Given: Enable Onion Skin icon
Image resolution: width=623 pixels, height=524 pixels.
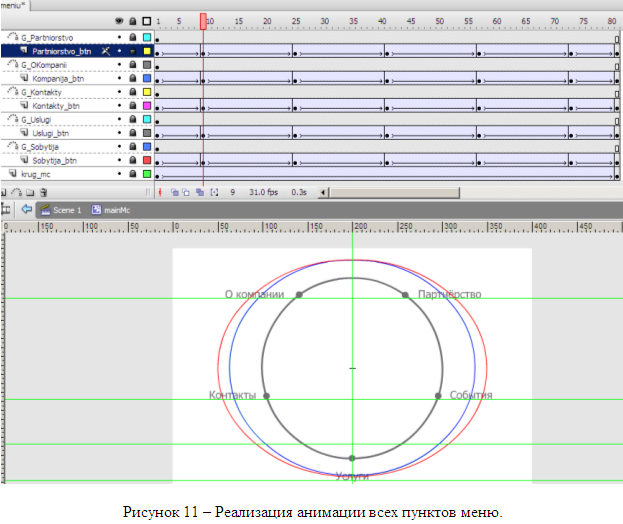Looking at the screenshot, I should coord(174,193).
